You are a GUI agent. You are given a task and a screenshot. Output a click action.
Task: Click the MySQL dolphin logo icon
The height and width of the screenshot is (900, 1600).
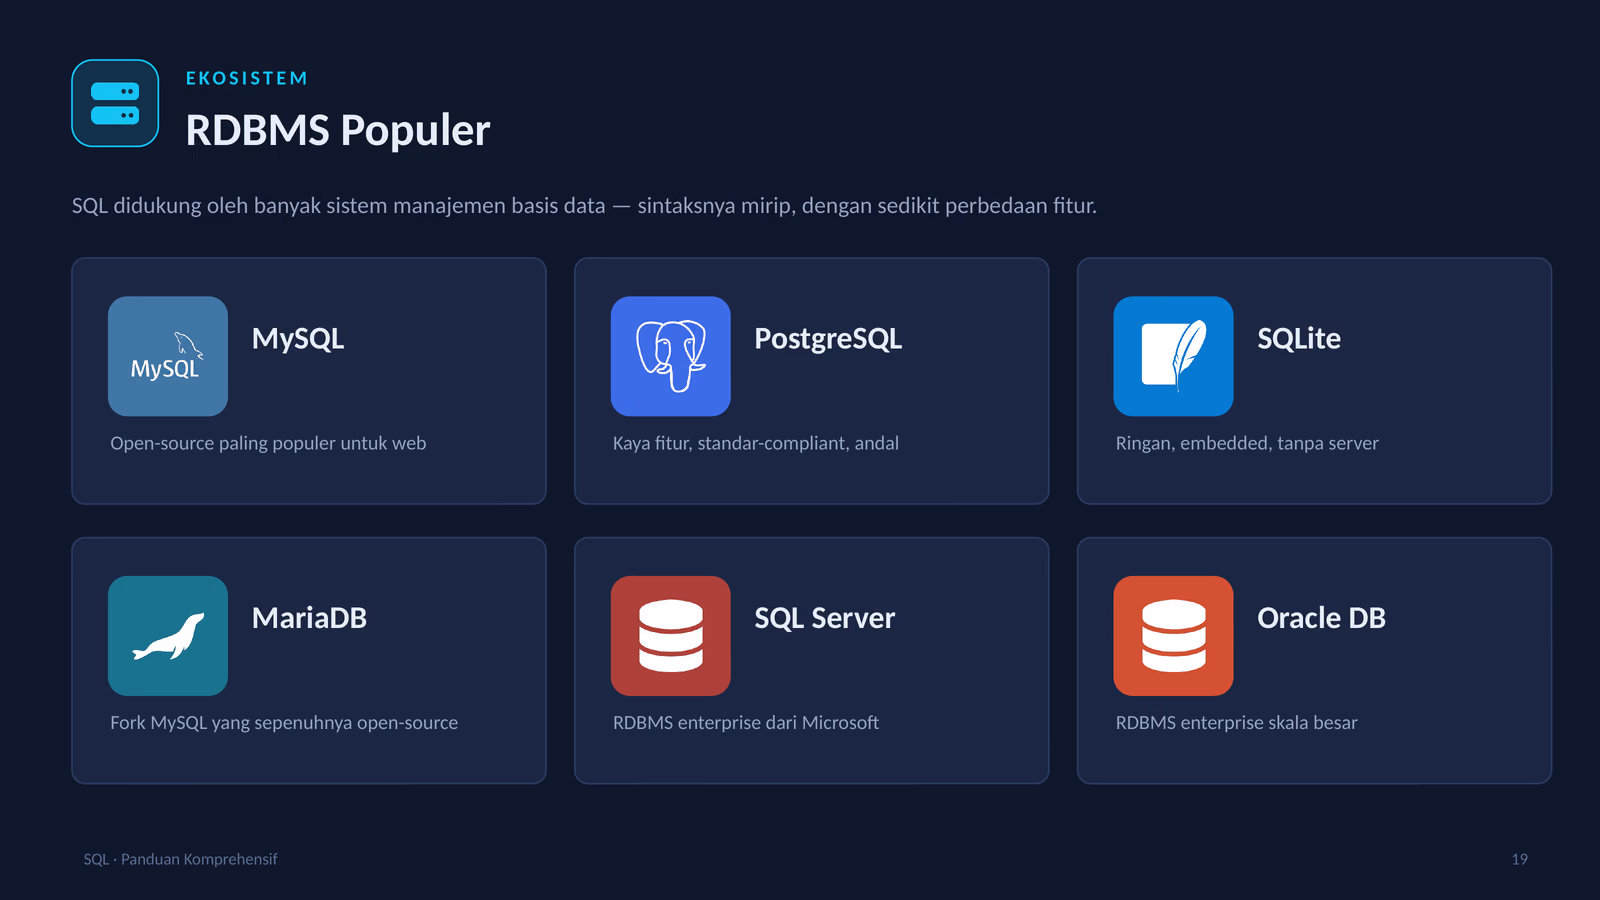coord(168,356)
